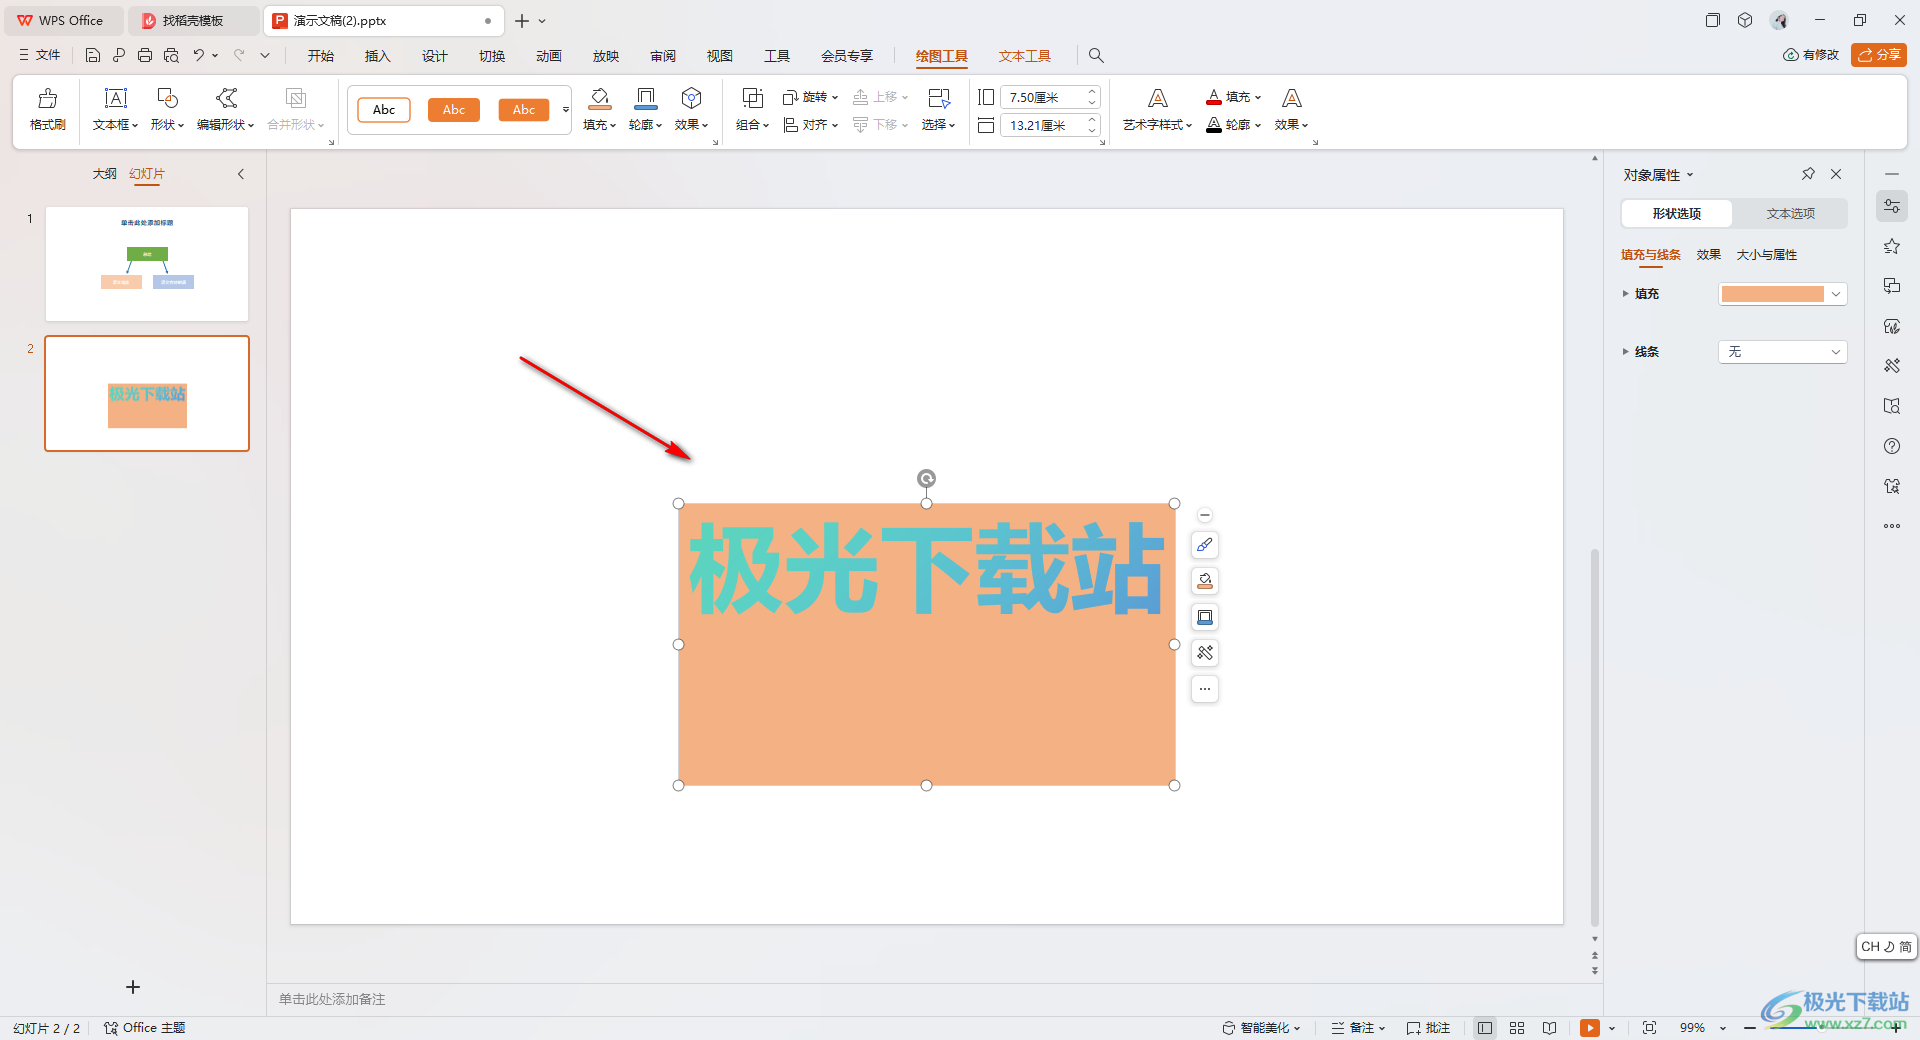The image size is (1920, 1040).
Task: Click the Size & Properties (大小与属性) link
Action: click(x=1766, y=255)
